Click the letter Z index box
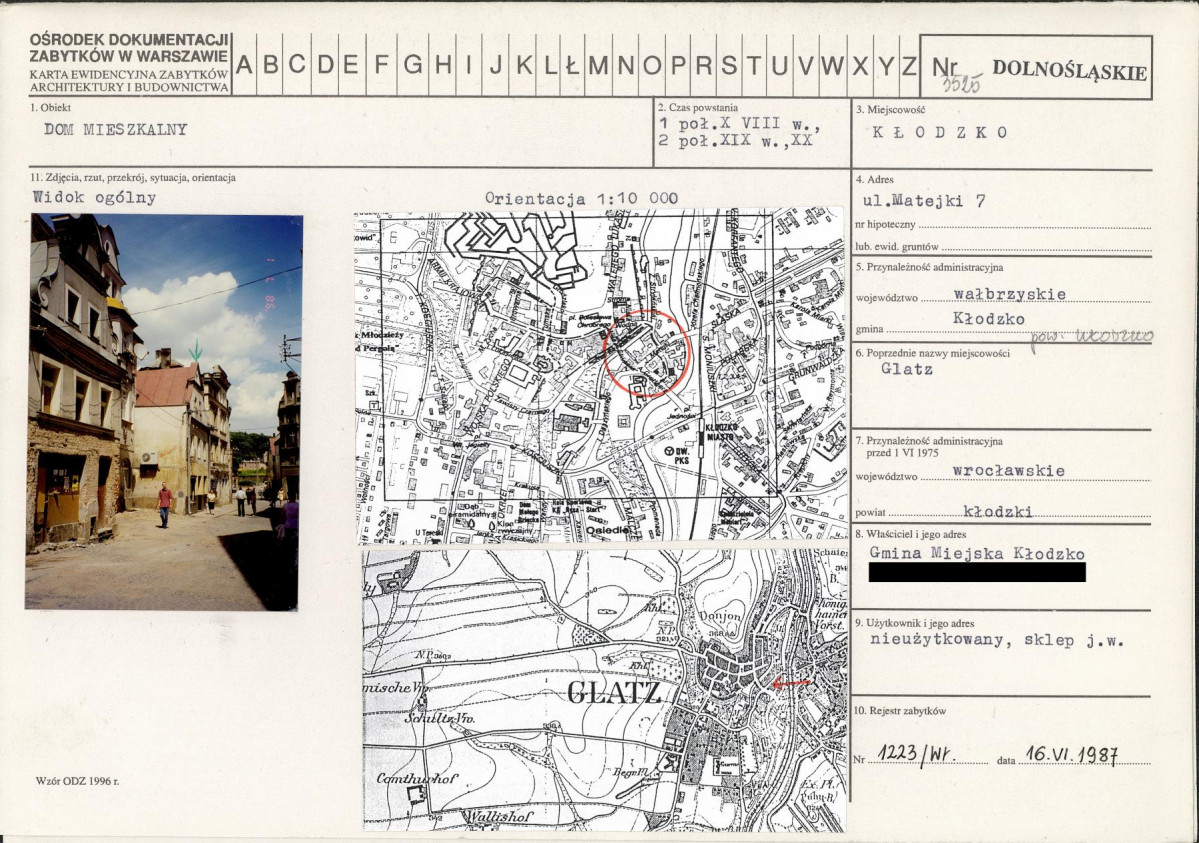The width and height of the screenshot is (1199, 843). tap(908, 65)
